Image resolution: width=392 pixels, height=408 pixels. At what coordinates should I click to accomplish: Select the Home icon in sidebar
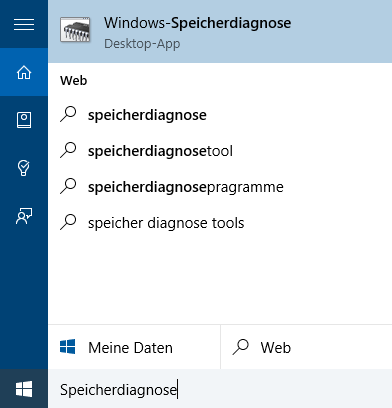[x=24, y=72]
